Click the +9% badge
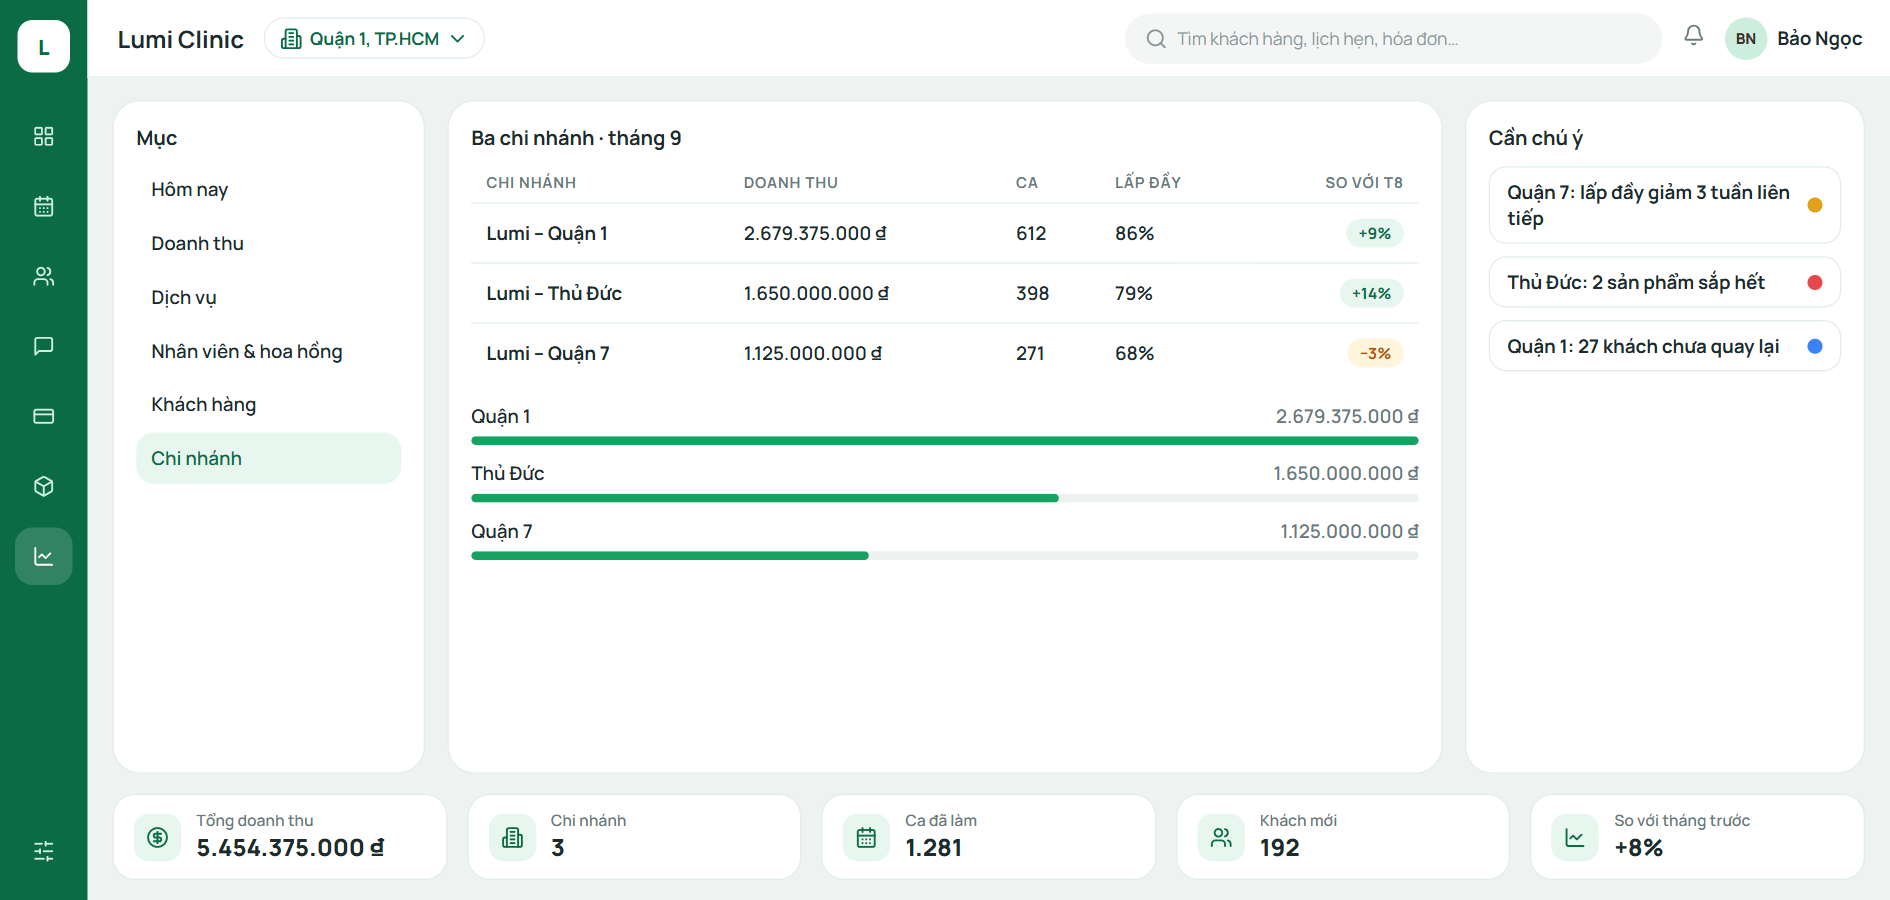Screen dimensions: 1890x900 tap(1374, 233)
